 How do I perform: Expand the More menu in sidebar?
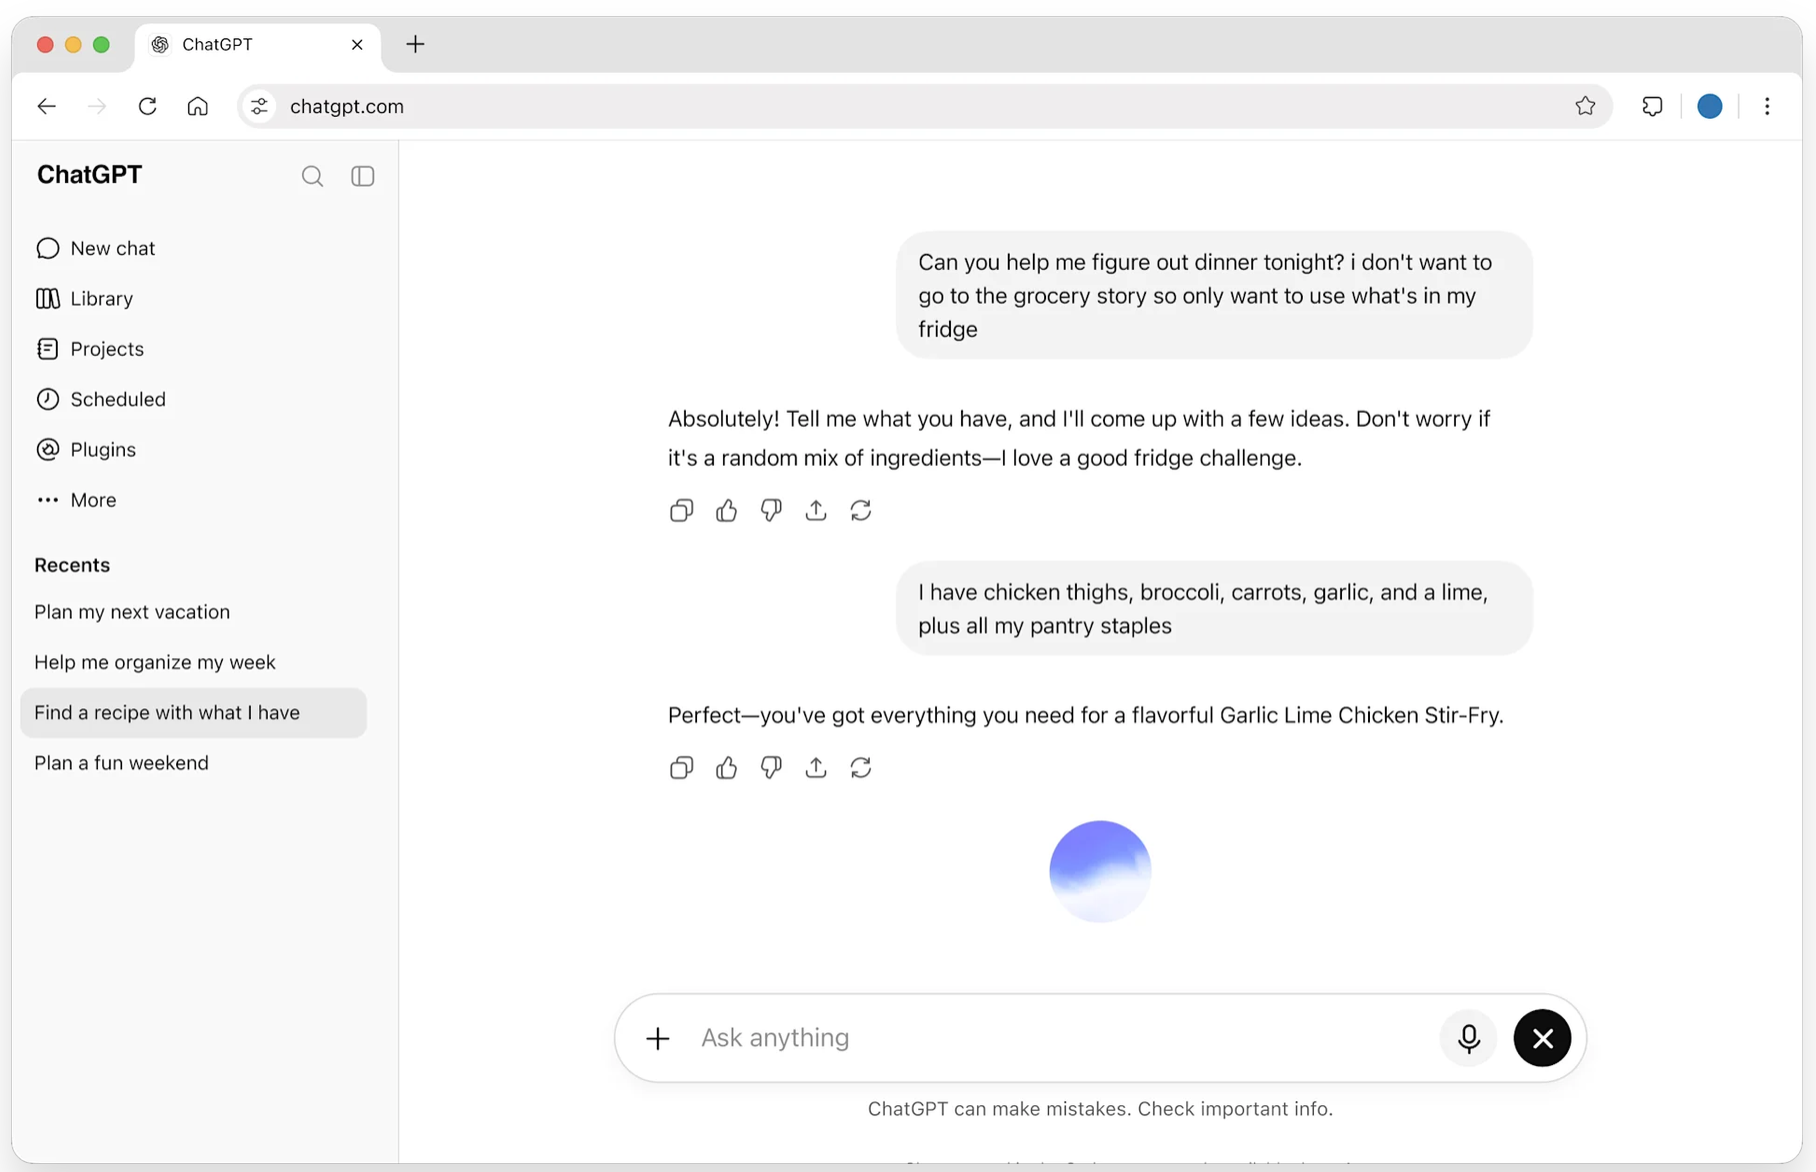pos(76,500)
